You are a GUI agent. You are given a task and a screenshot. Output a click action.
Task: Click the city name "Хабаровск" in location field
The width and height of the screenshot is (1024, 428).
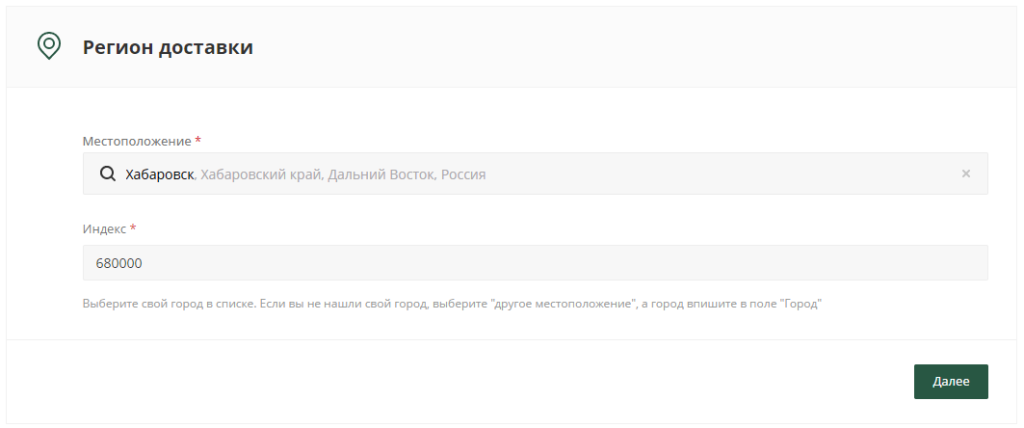coord(159,174)
